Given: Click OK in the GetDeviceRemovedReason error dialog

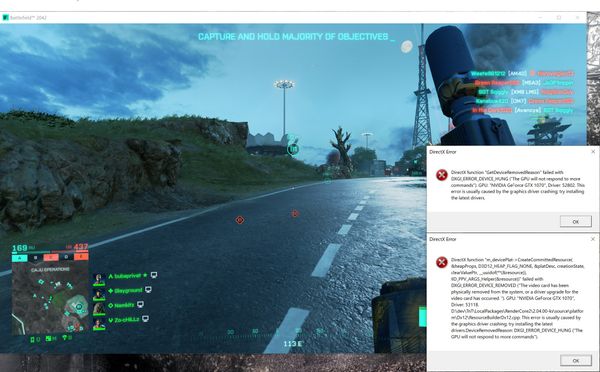Looking at the screenshot, I should pyautogui.click(x=576, y=221).
